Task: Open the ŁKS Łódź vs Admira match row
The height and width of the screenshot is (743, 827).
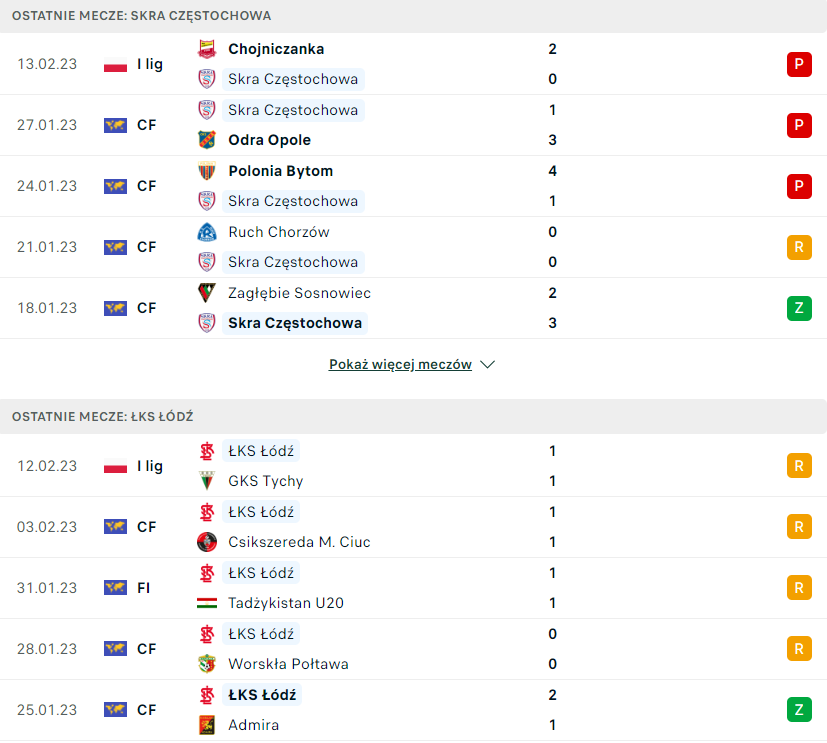Action: 400,710
